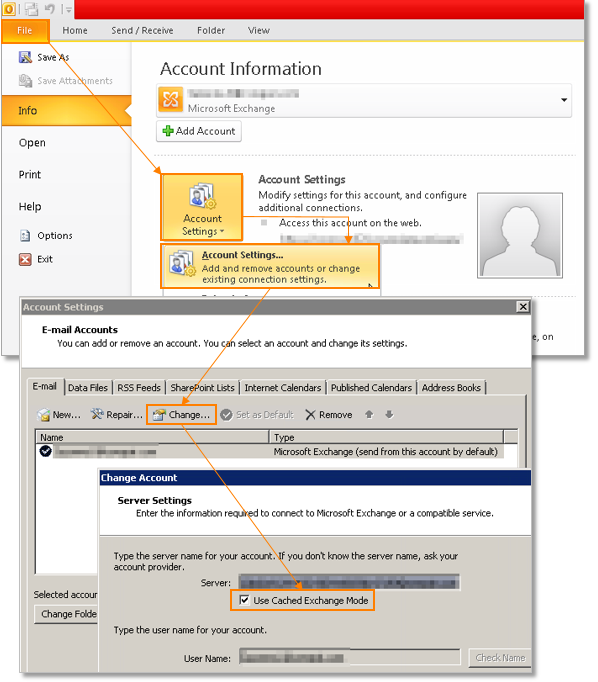This screenshot has width=598, height=682.
Task: Open the View ribbon tab
Action: tap(259, 30)
